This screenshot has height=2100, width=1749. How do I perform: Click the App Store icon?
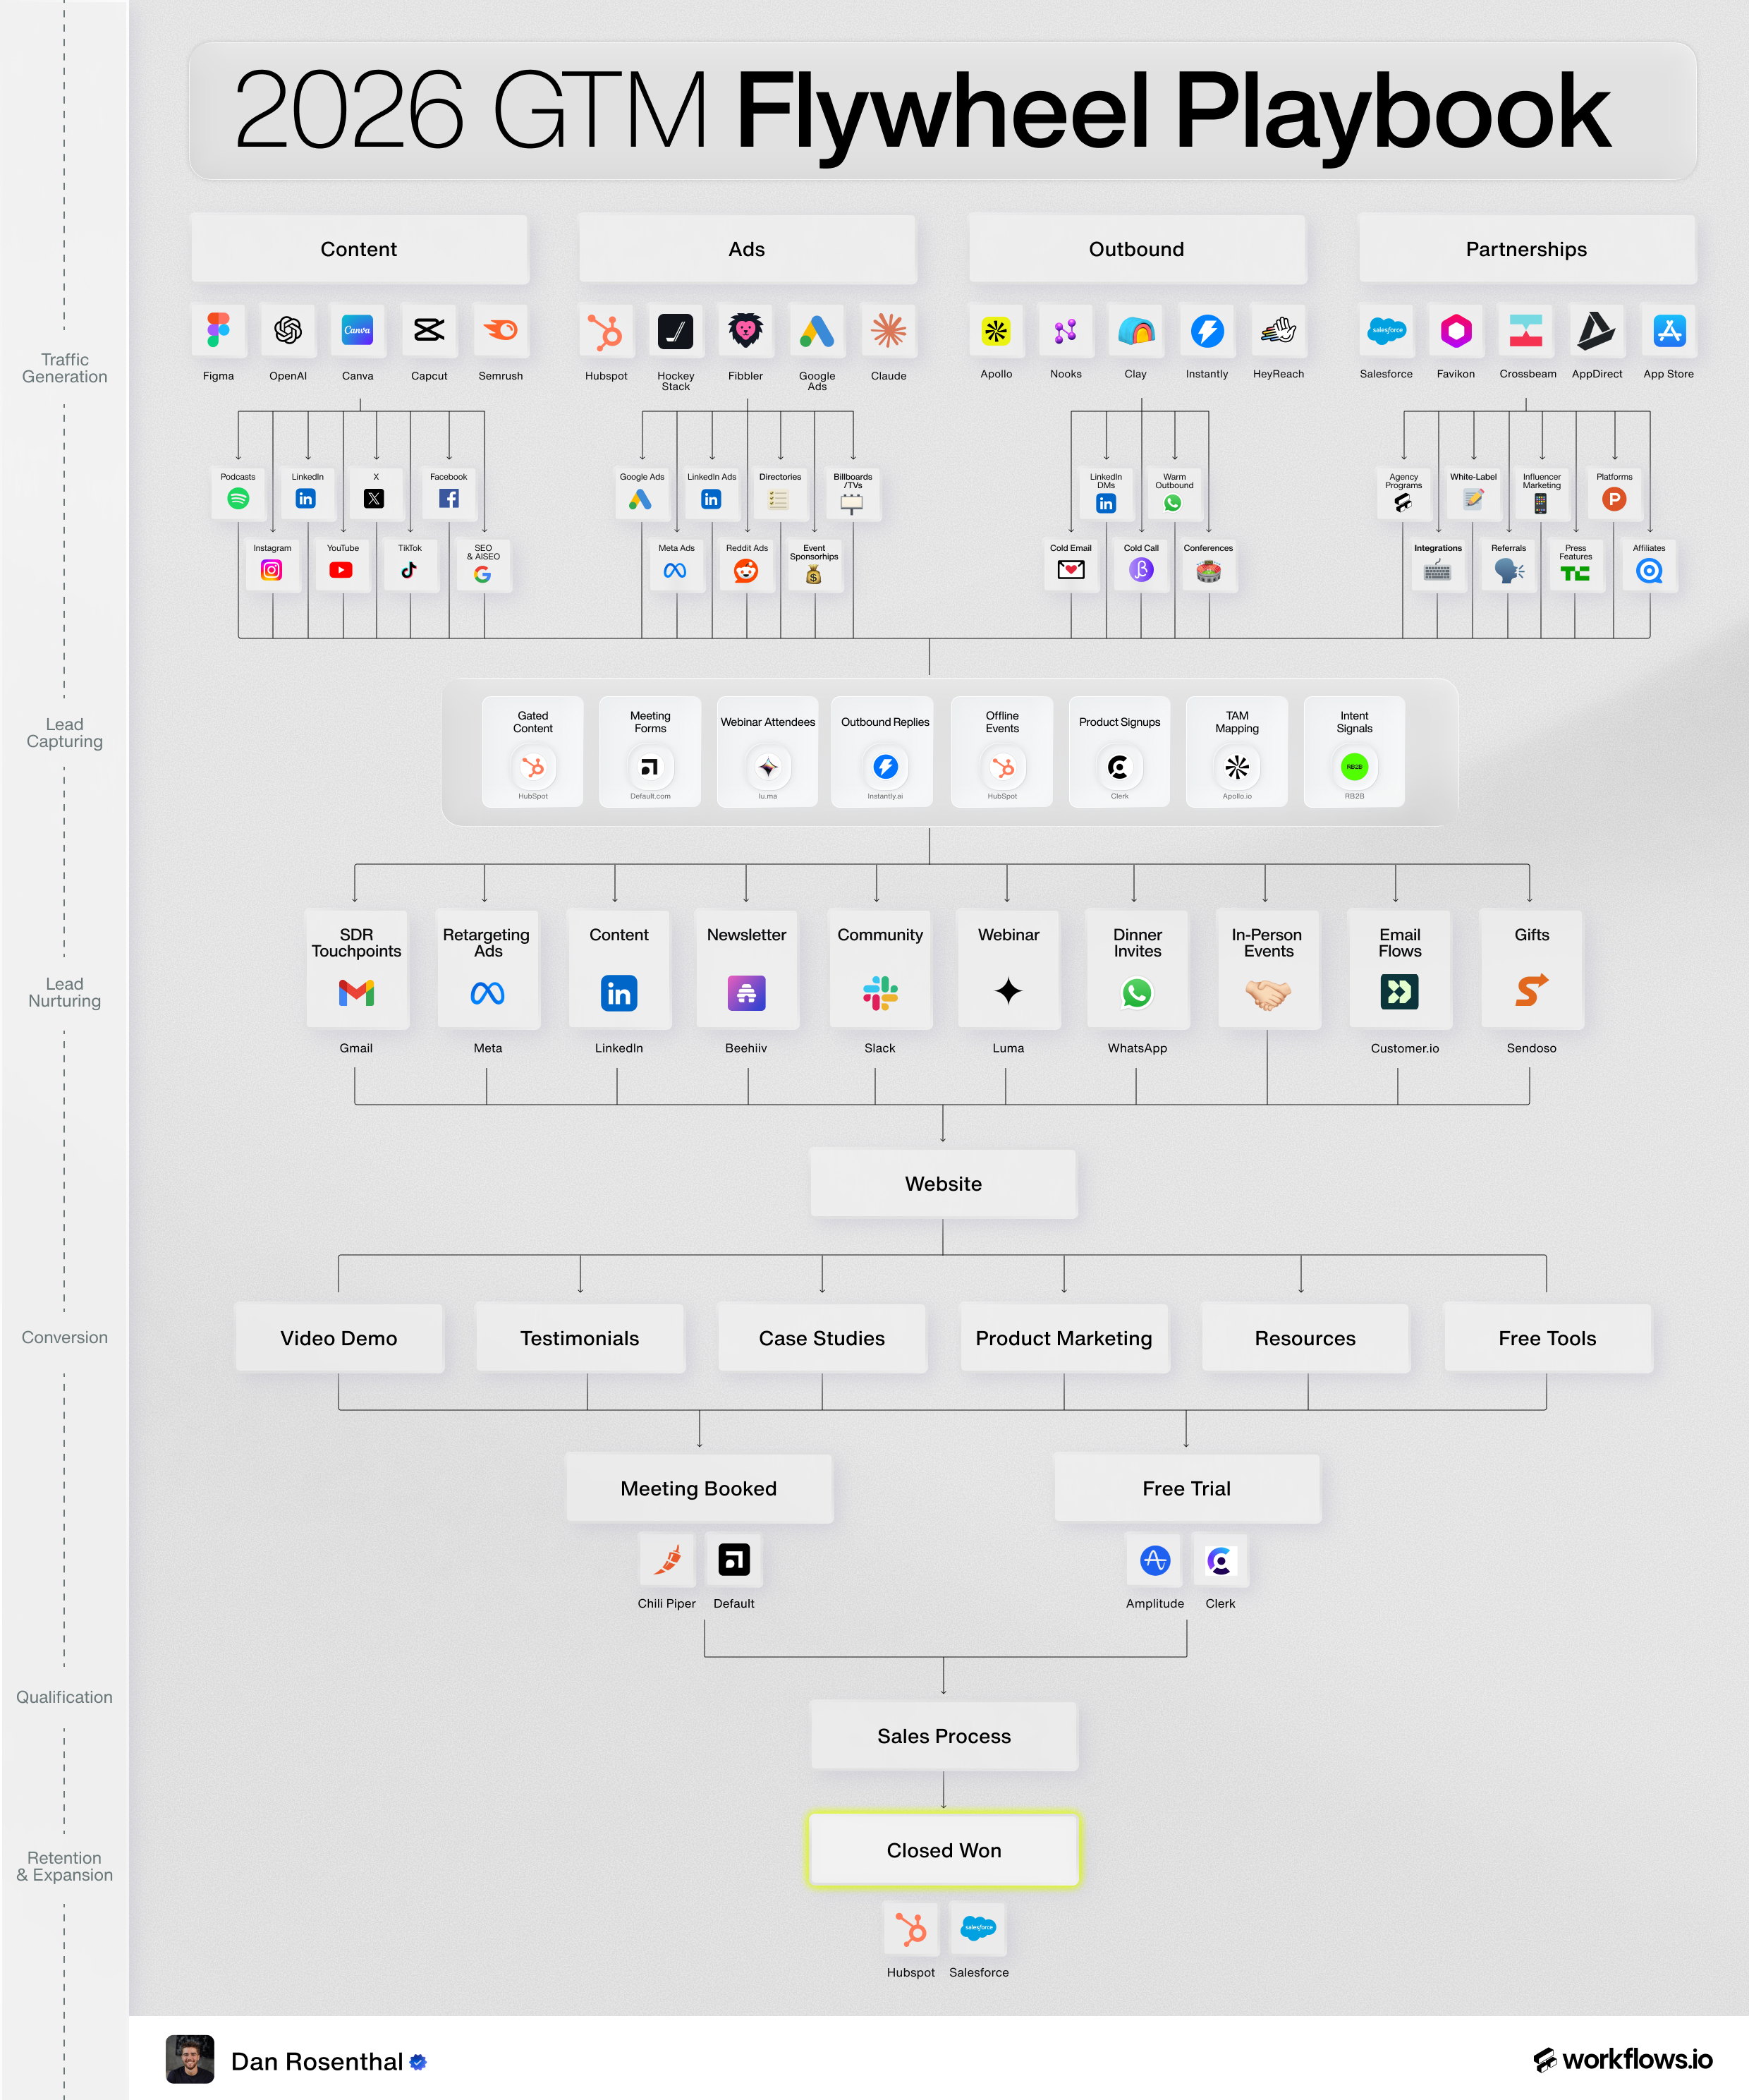[1669, 331]
